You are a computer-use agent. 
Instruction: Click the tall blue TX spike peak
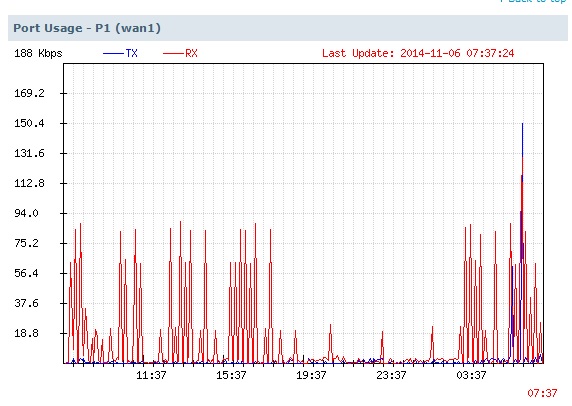[522, 124]
